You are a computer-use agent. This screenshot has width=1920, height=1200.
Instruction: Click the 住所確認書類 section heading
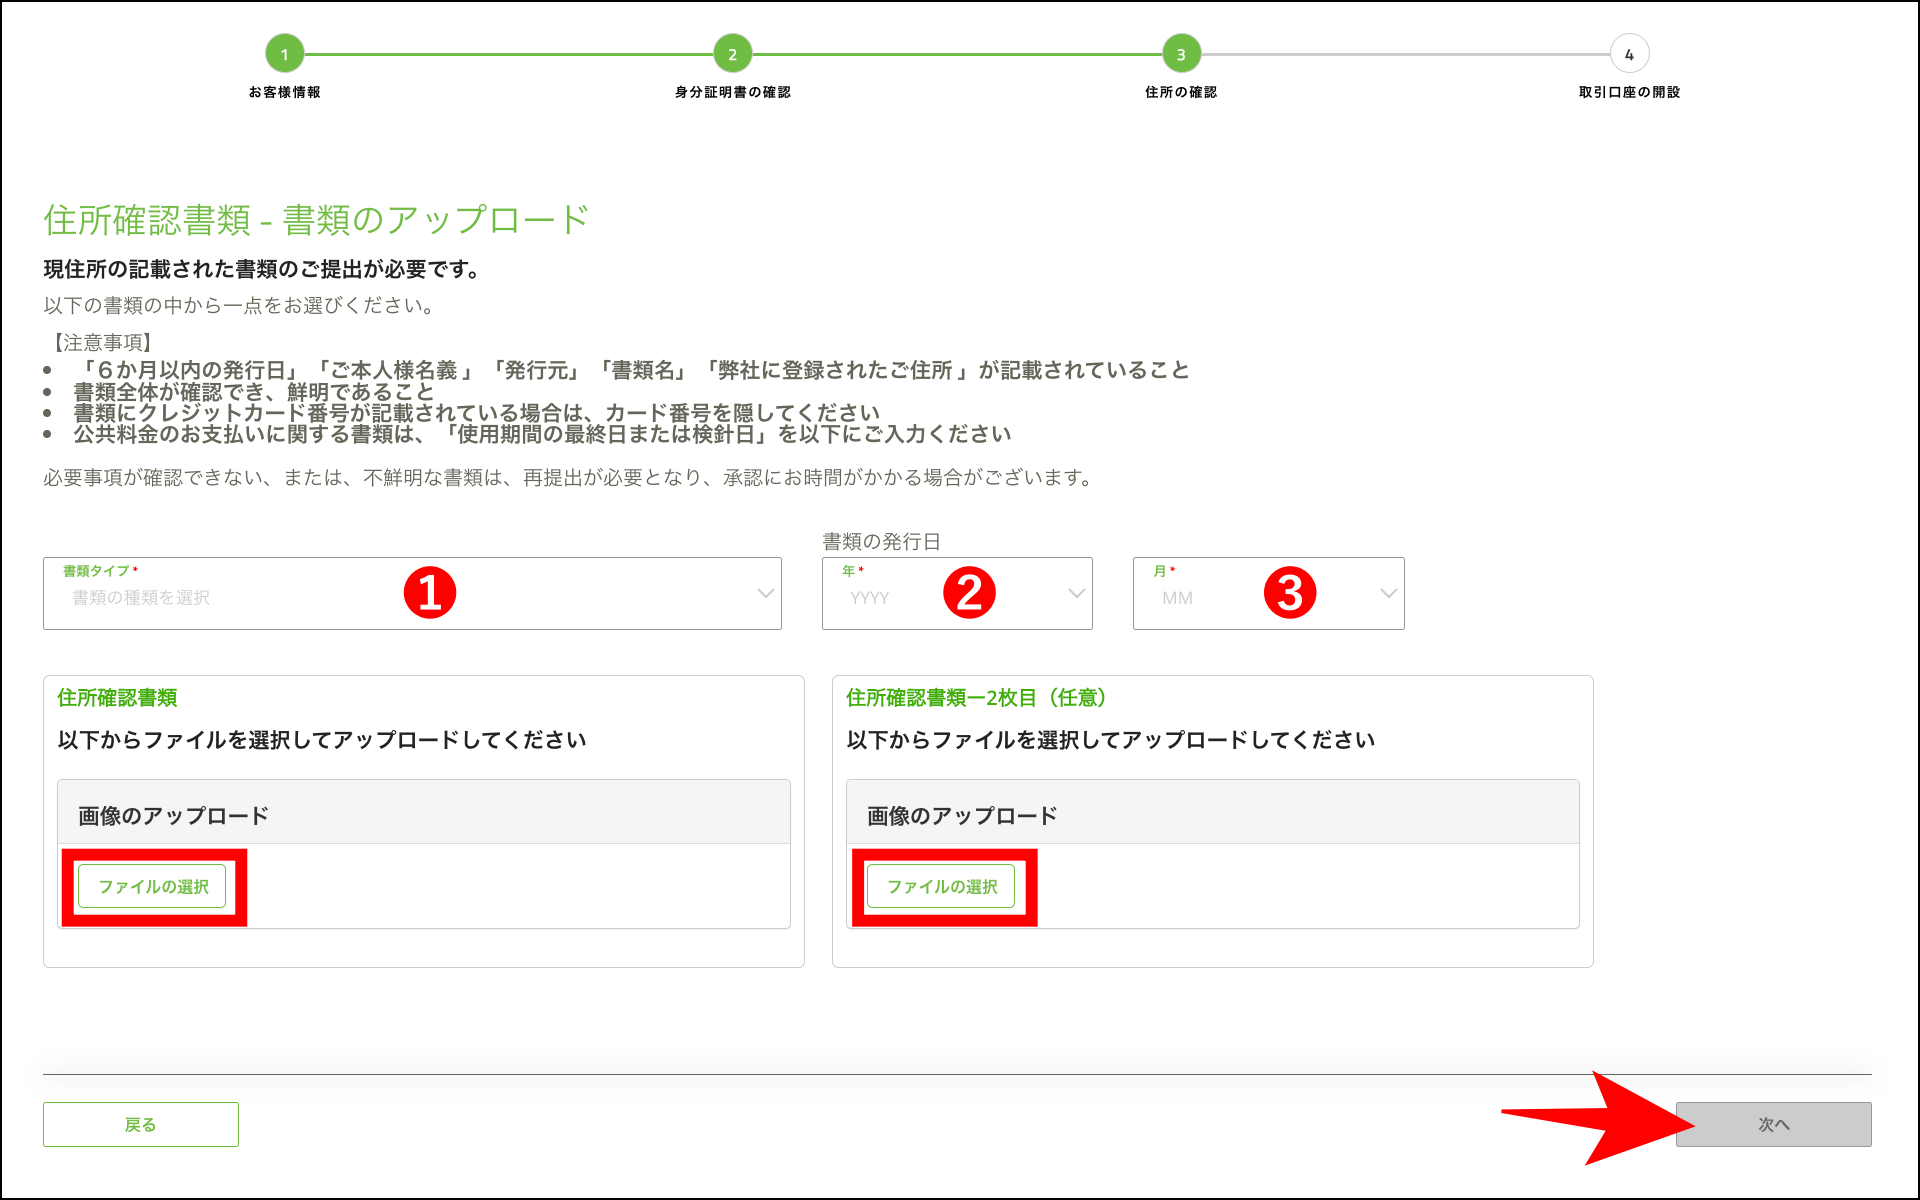pyautogui.click(x=117, y=698)
